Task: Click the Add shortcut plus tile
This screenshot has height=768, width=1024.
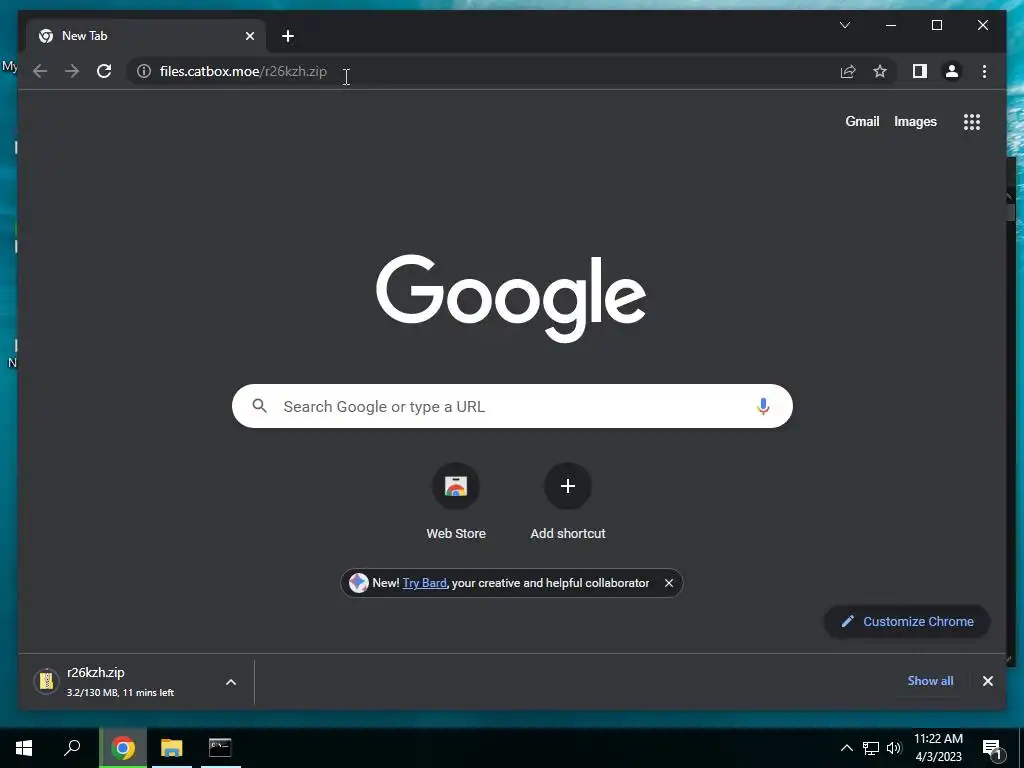Action: tap(568, 501)
